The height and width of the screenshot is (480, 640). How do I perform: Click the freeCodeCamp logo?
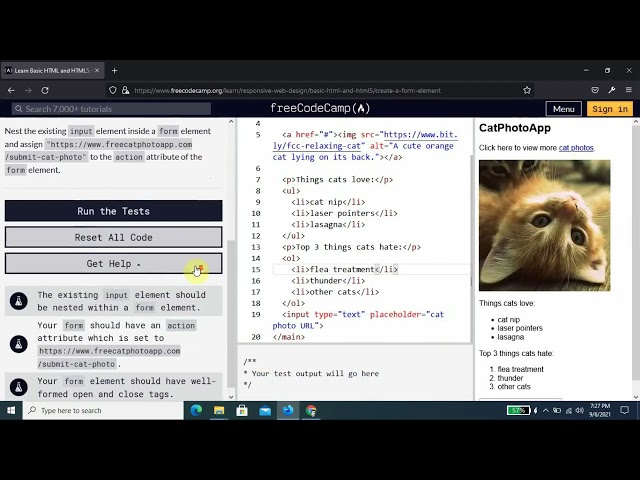320,109
